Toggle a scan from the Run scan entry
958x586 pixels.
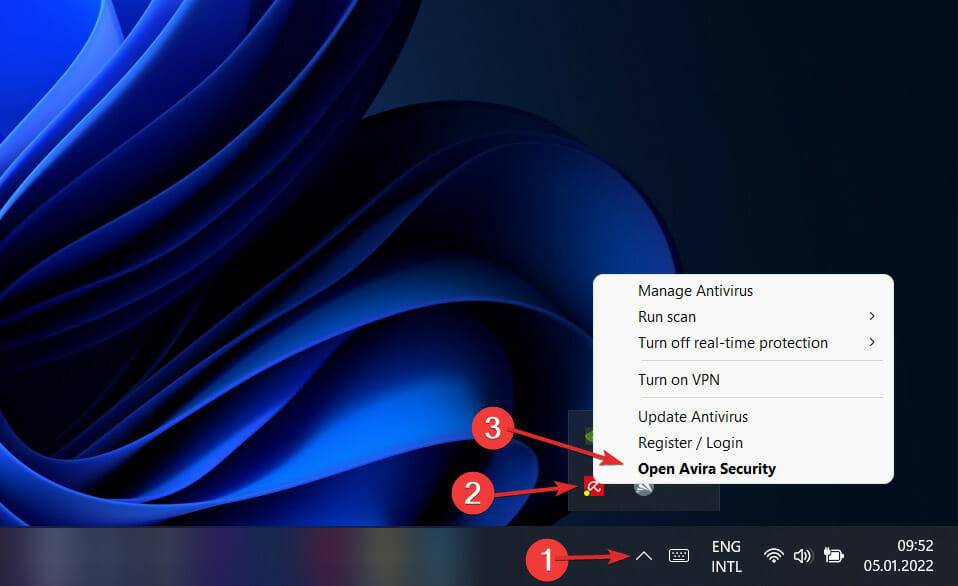click(x=666, y=316)
